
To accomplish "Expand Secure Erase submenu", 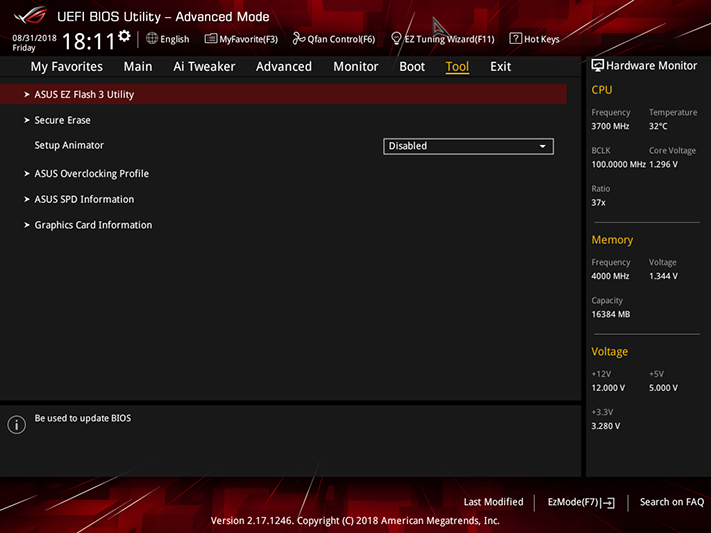I will click(x=283, y=120).
